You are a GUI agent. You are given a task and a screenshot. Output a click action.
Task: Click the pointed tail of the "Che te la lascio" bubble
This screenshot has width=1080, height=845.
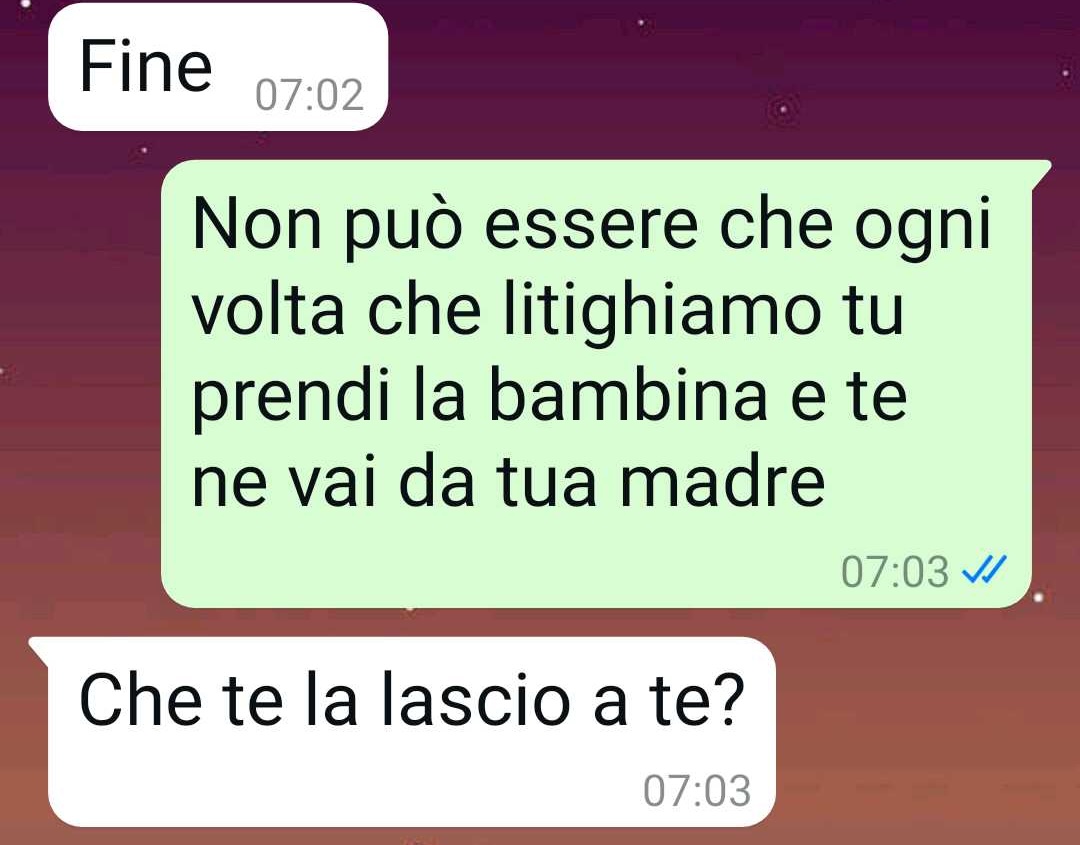[39, 649]
